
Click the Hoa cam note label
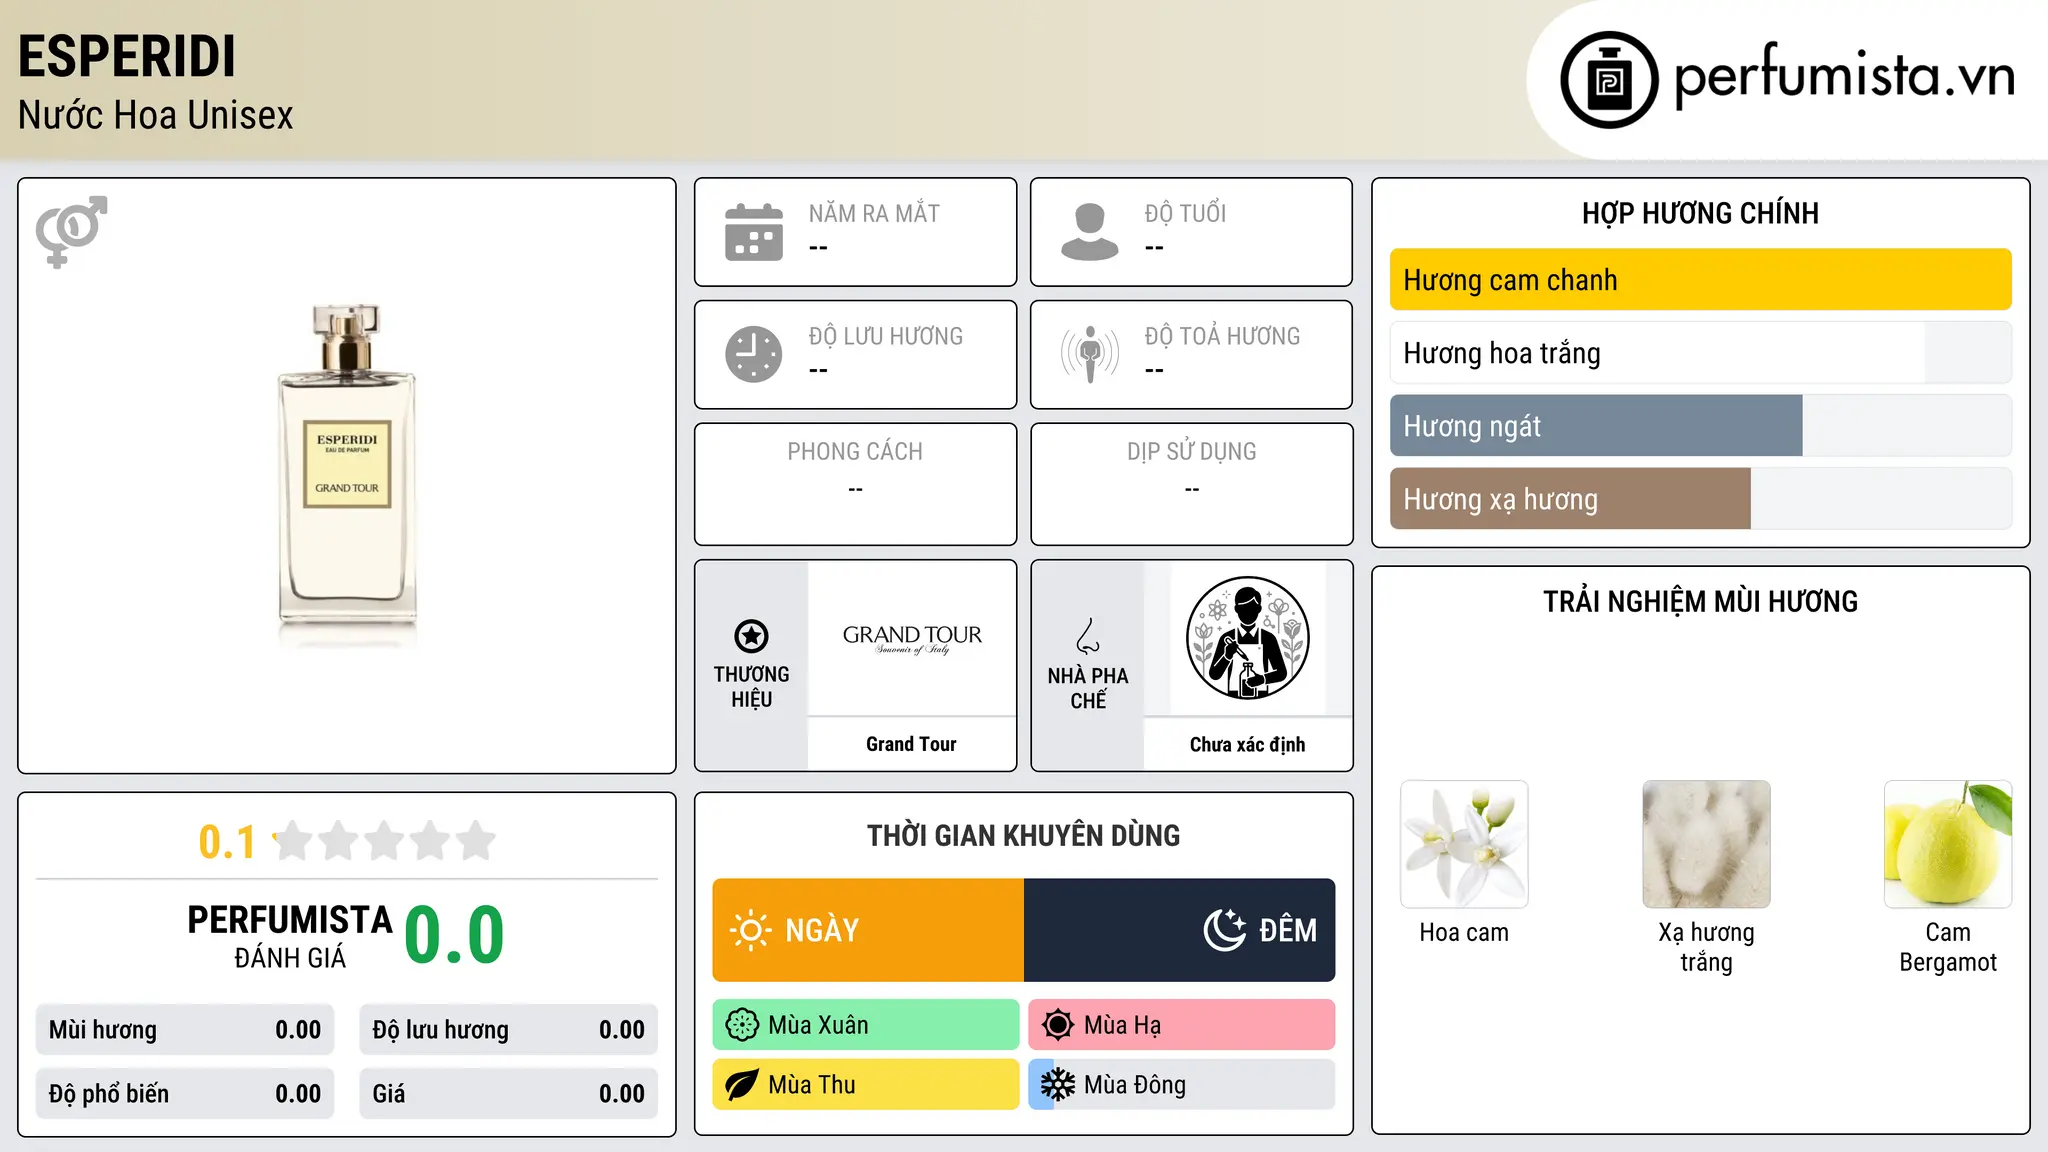pyautogui.click(x=1464, y=932)
